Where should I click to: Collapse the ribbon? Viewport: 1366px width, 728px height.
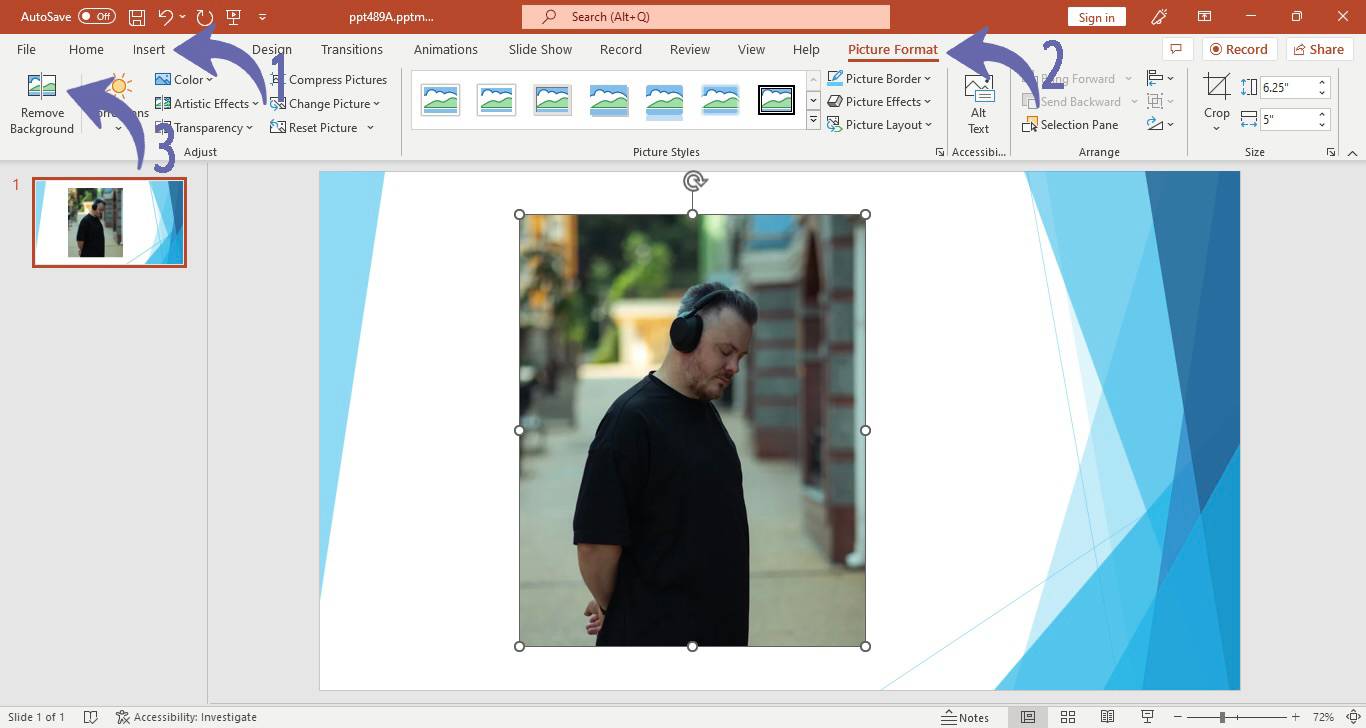click(1352, 153)
